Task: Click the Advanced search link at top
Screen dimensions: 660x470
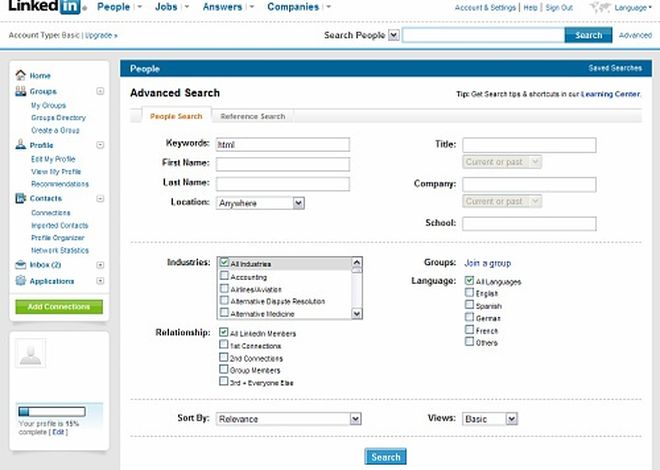Action: click(x=635, y=35)
